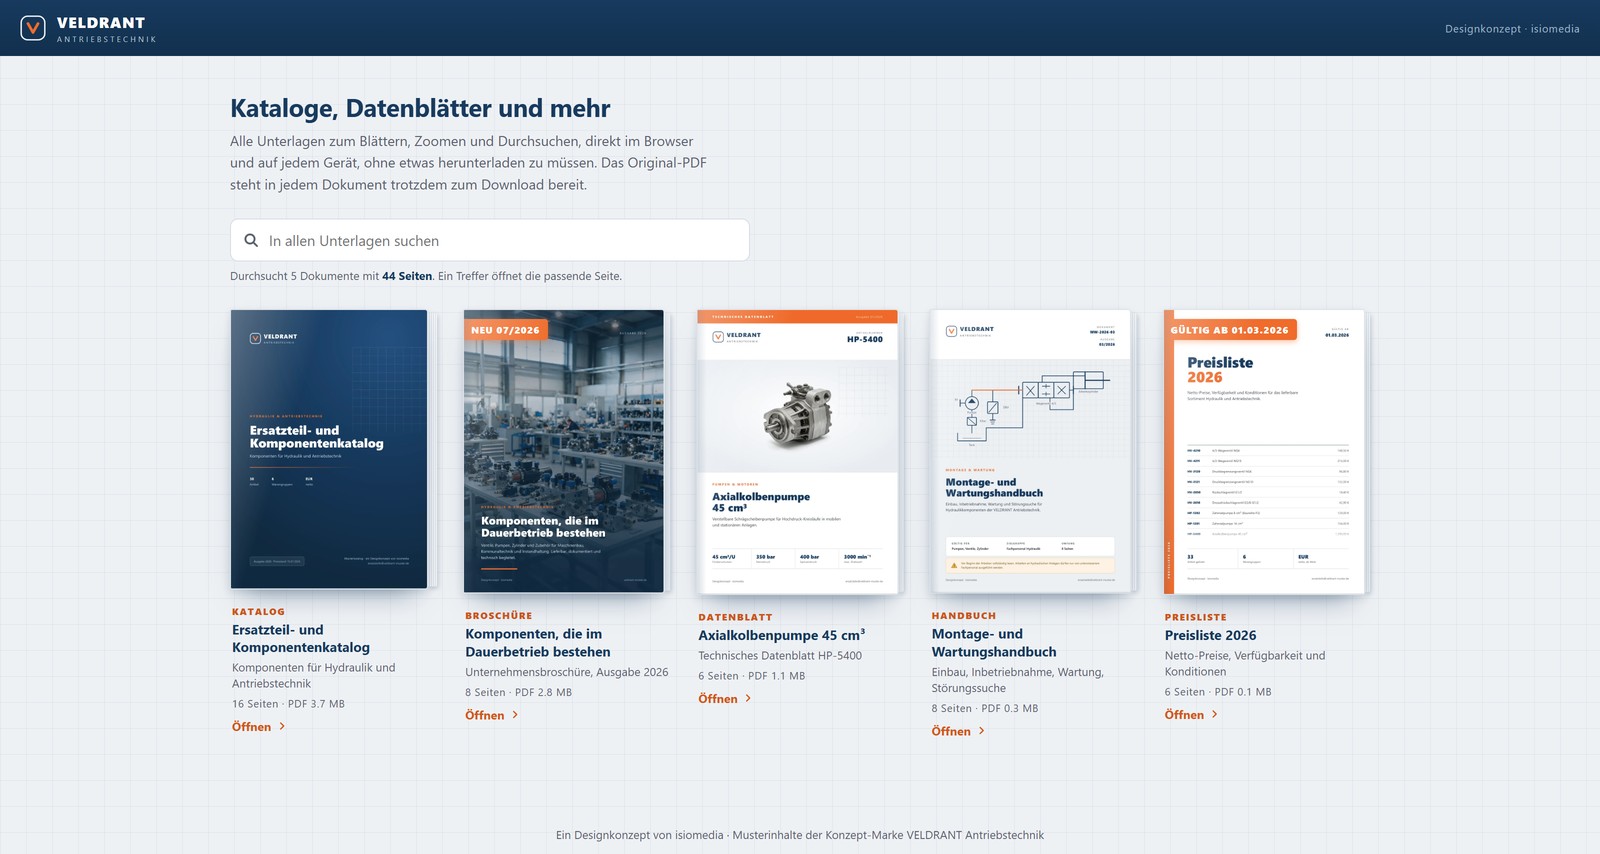
Task: Click the 'GÜLTIG AB 01.03.2026' badge on the price list
Action: click(1230, 330)
